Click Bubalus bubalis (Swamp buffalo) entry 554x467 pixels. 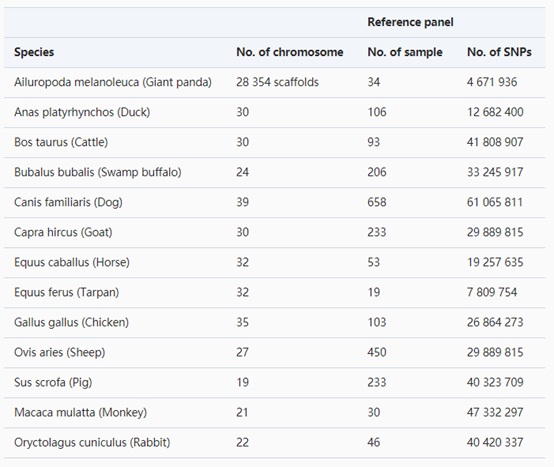(98, 172)
